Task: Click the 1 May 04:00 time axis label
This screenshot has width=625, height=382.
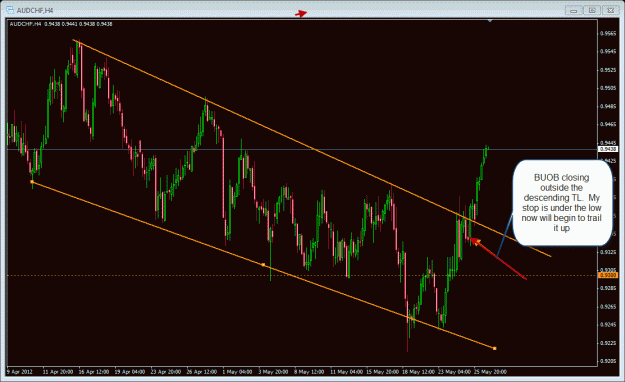Action: [x=237, y=372]
